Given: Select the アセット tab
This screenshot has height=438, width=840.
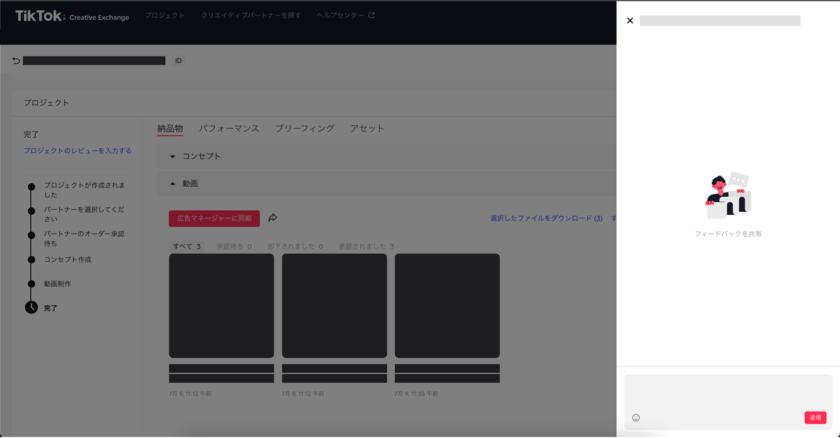Looking at the screenshot, I should (367, 129).
